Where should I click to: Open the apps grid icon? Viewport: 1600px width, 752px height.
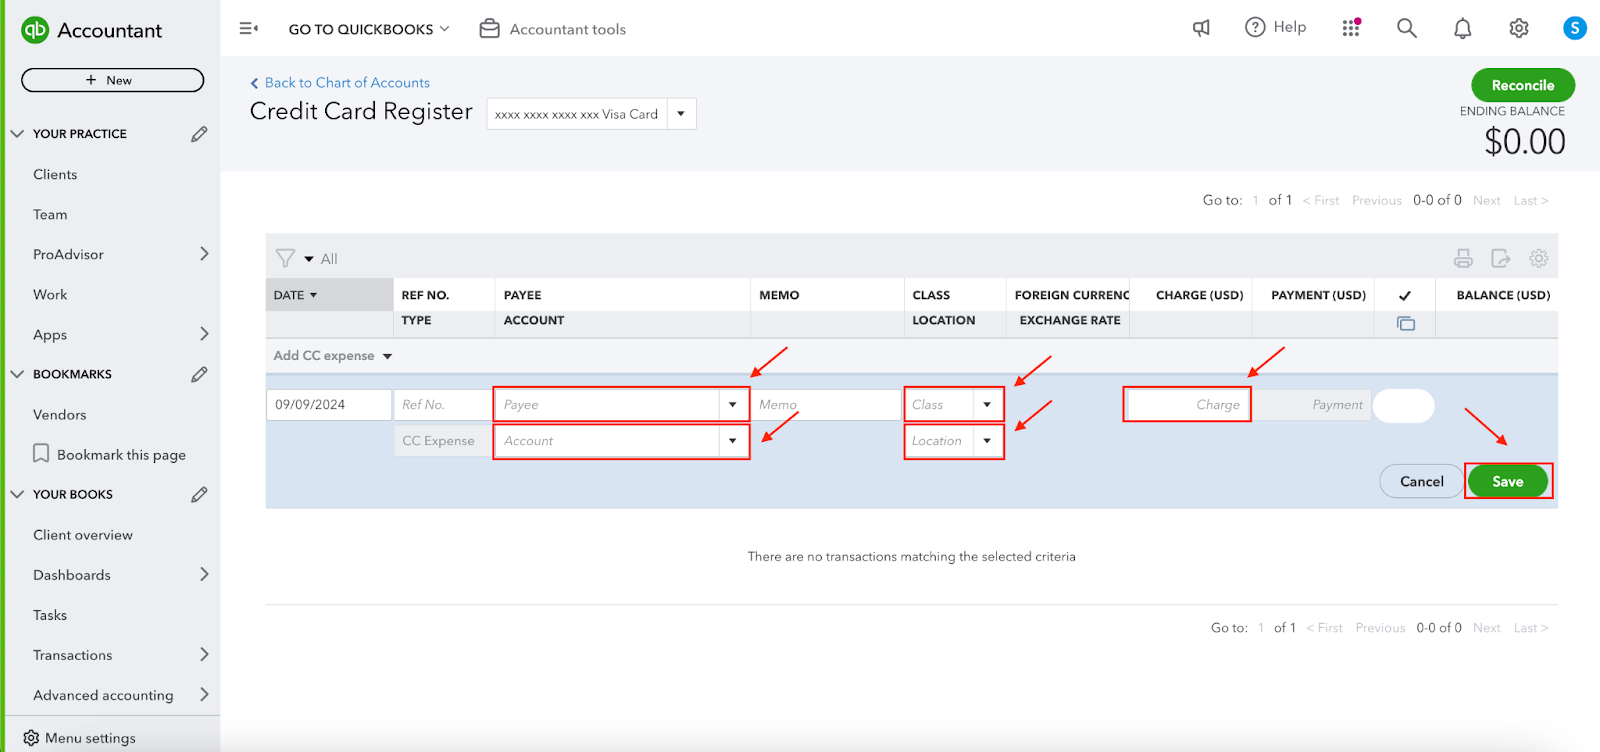click(1351, 28)
